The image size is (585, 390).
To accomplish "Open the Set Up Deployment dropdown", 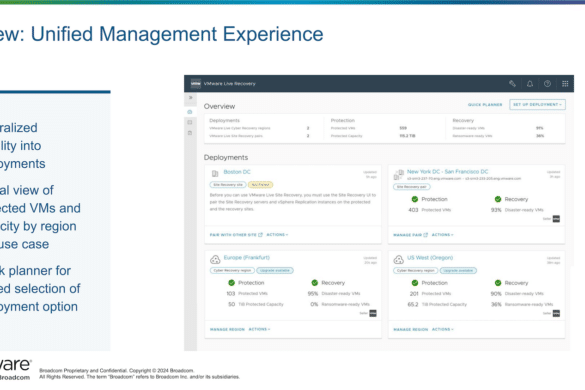I will 537,104.
